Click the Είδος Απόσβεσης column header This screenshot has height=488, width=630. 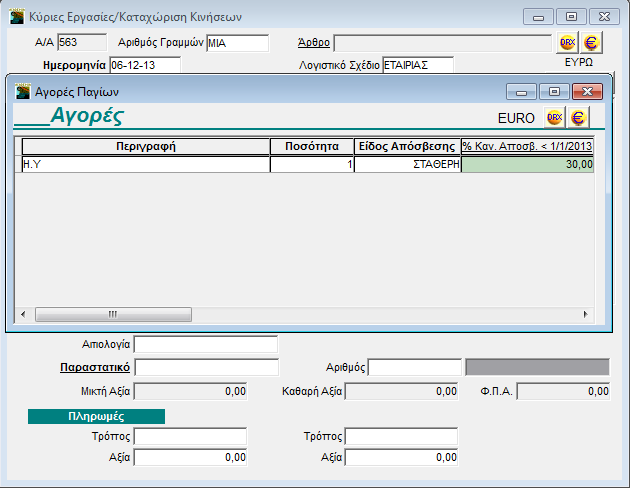click(407, 146)
